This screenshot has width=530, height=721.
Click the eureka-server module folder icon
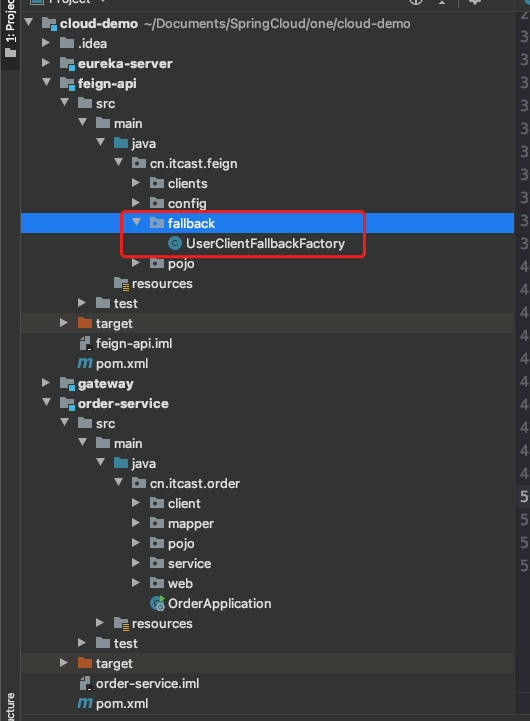pos(67,64)
